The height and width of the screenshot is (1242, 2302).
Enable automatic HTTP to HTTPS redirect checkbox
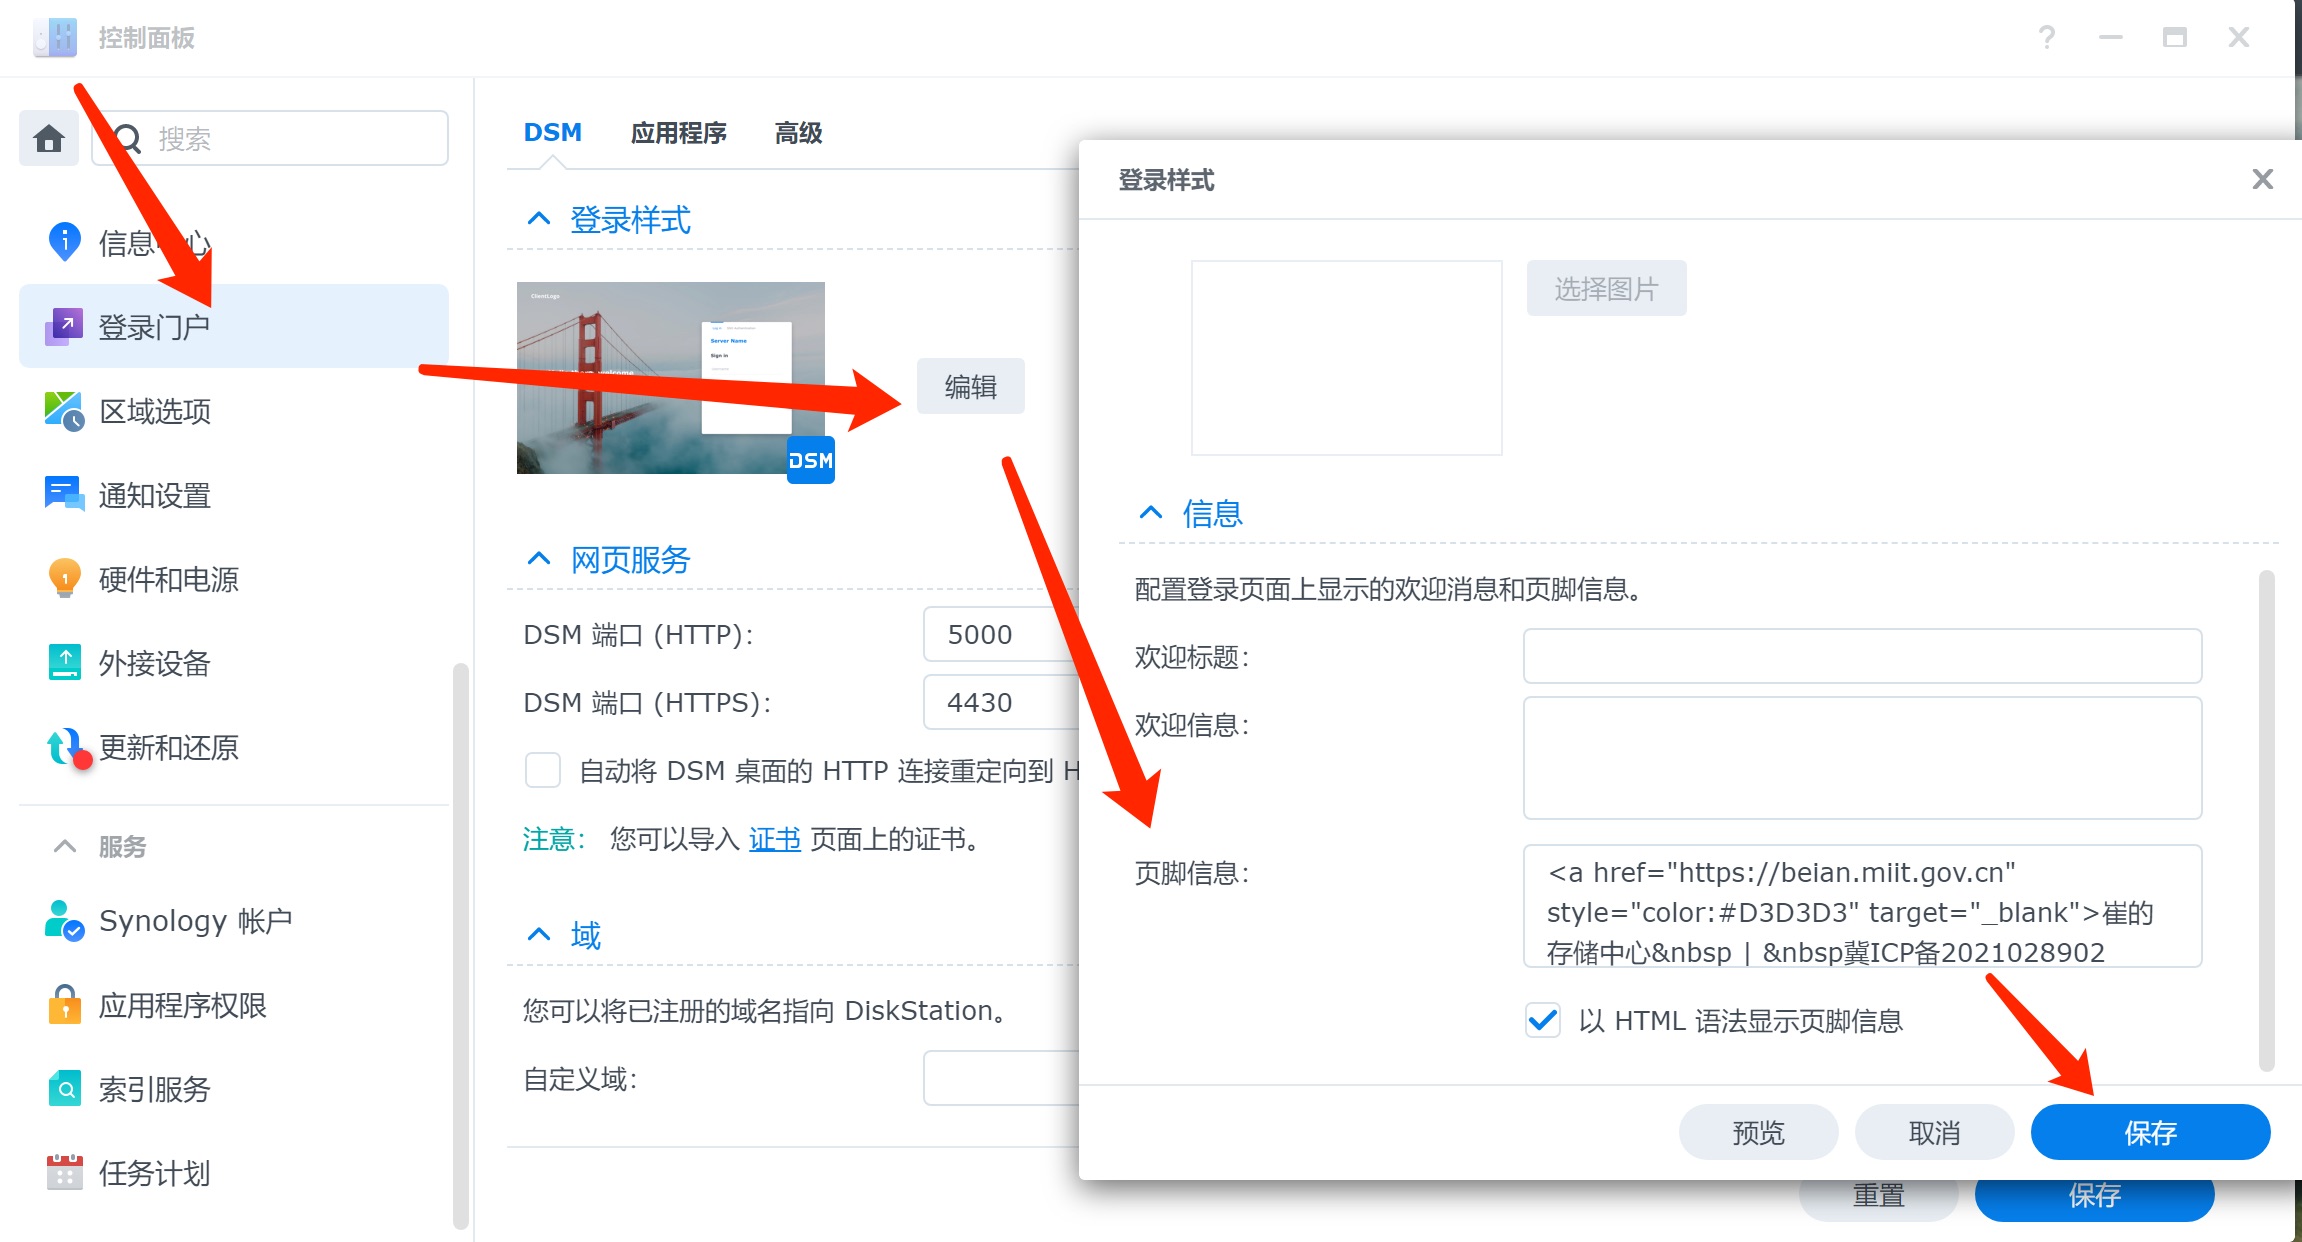(542, 771)
